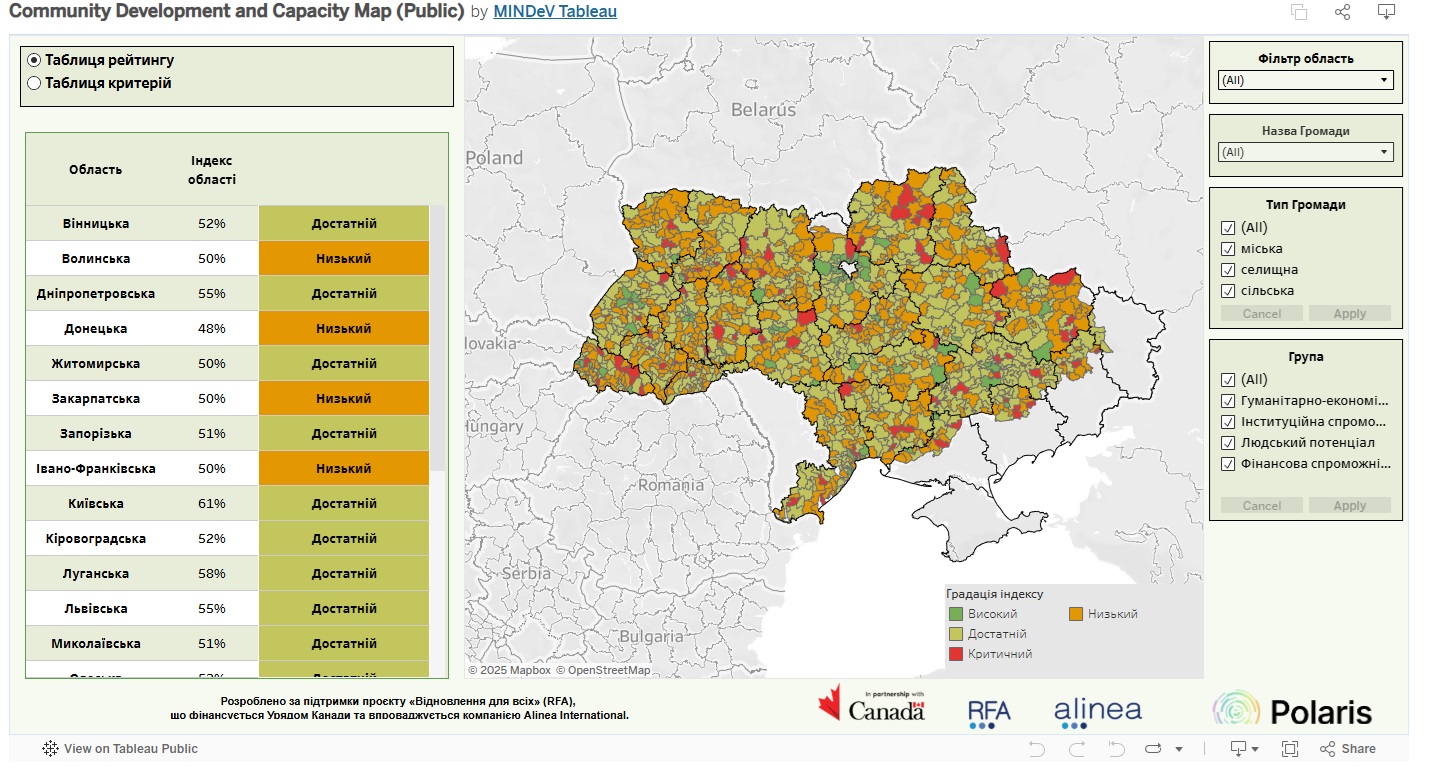Toggle the 'сільська' checkbox

click(x=1228, y=291)
